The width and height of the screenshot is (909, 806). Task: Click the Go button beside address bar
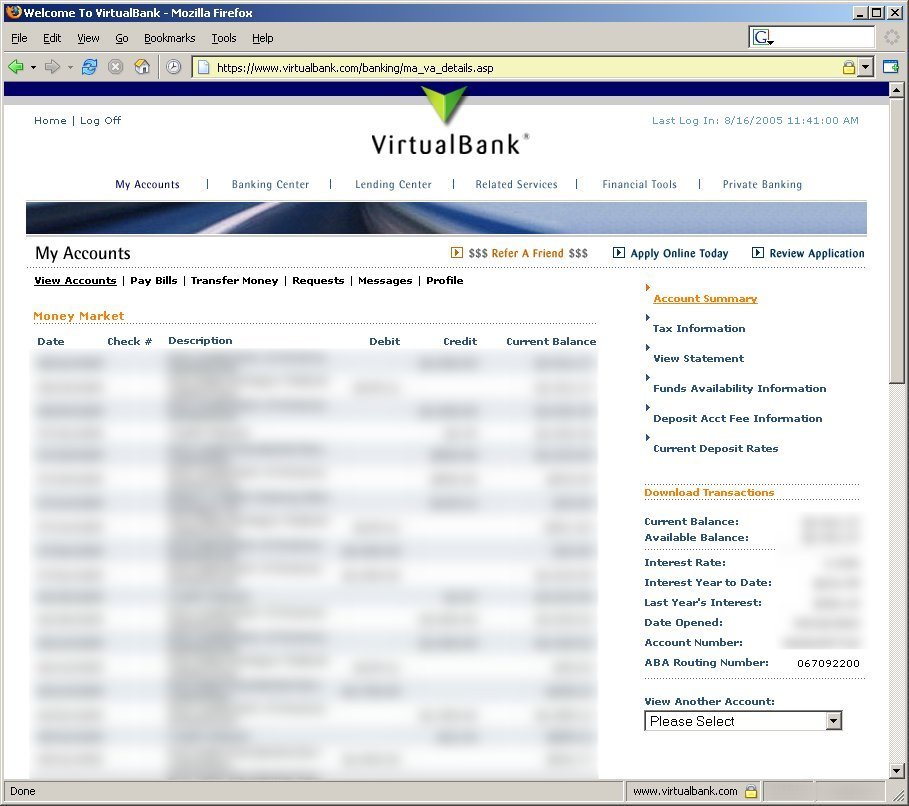click(890, 67)
